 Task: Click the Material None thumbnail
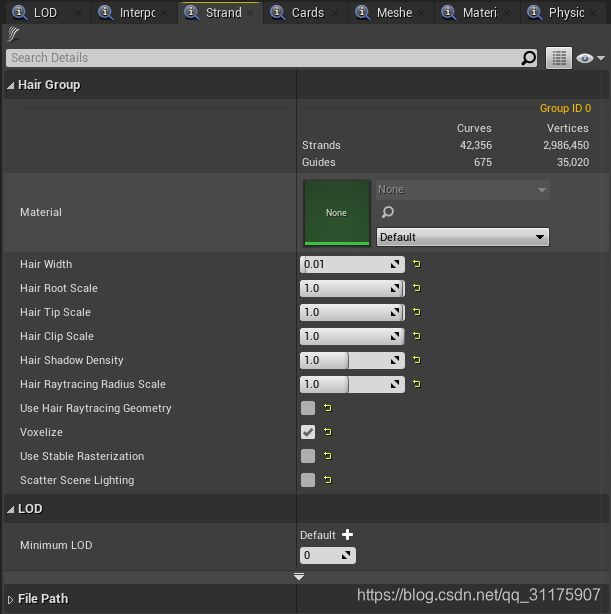336,213
